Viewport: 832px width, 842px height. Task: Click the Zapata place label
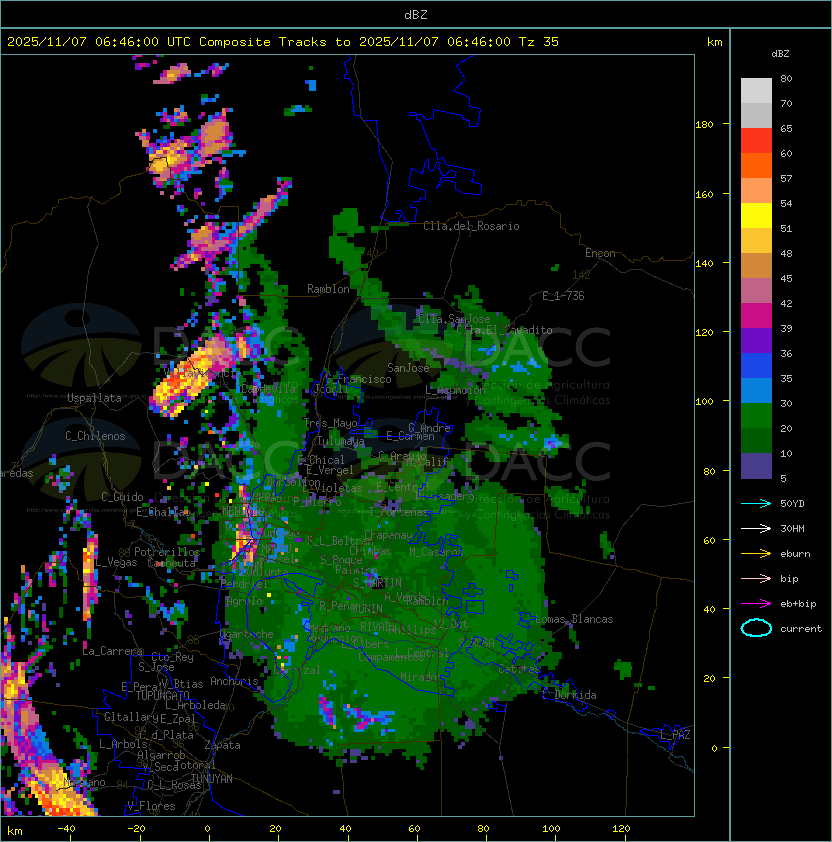pos(222,745)
